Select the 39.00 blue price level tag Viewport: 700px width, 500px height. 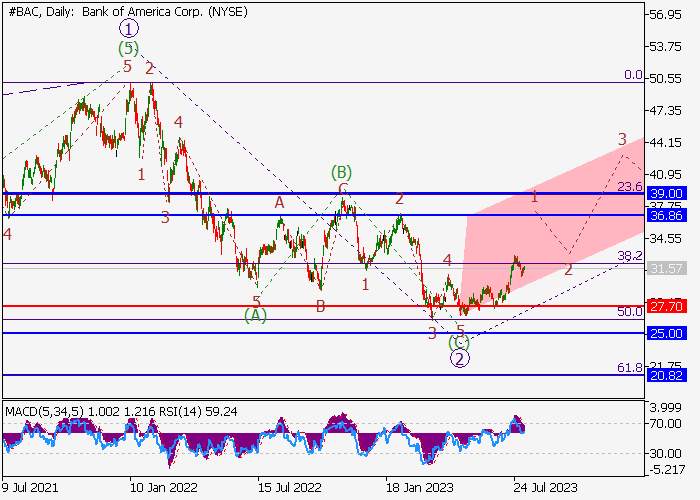tap(667, 194)
